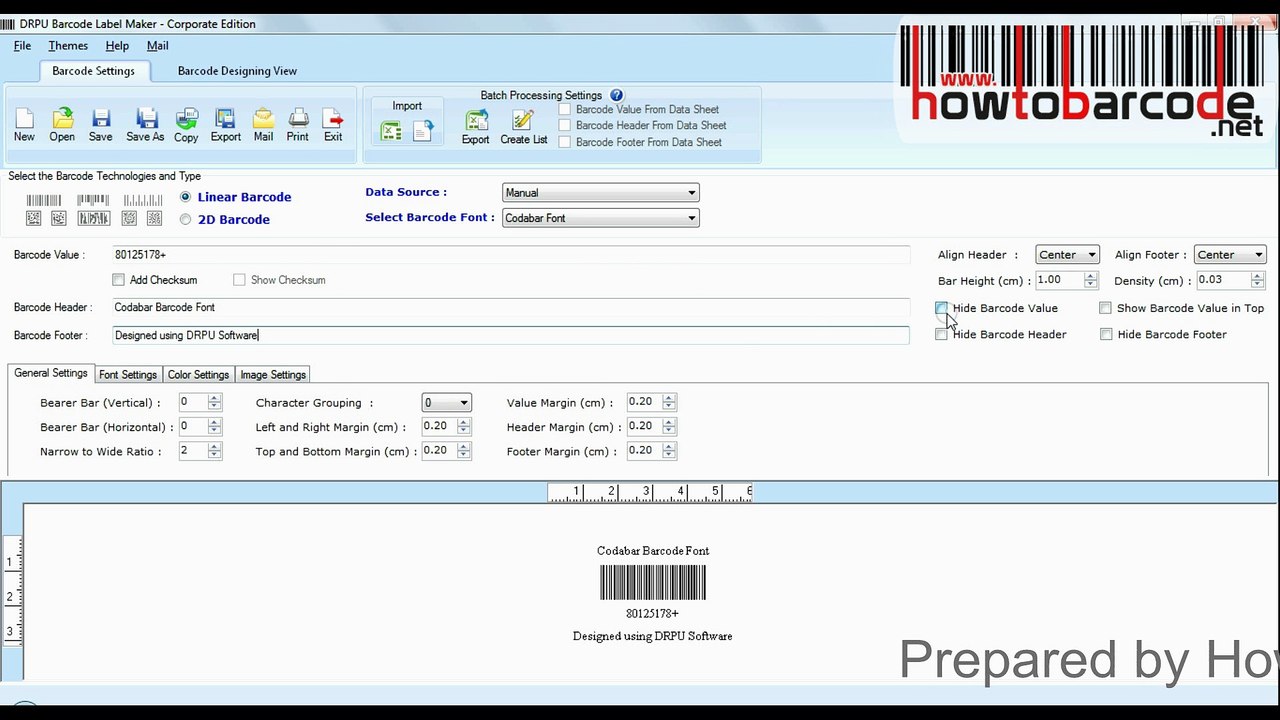Click the Barcode Value input field
Viewport: 1280px width, 720px height.
click(x=510, y=255)
